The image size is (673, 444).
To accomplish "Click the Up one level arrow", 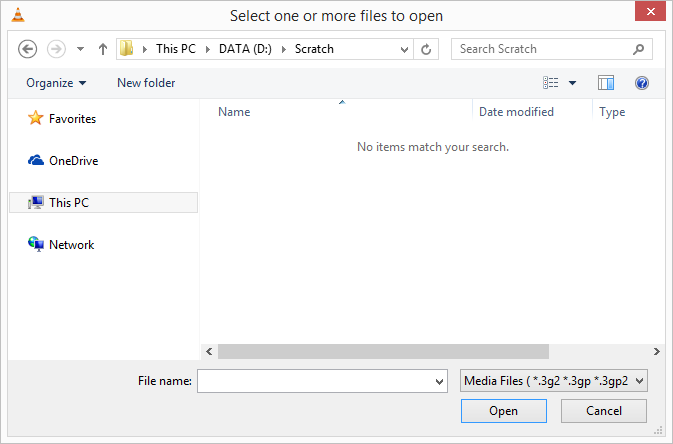I will 102,49.
